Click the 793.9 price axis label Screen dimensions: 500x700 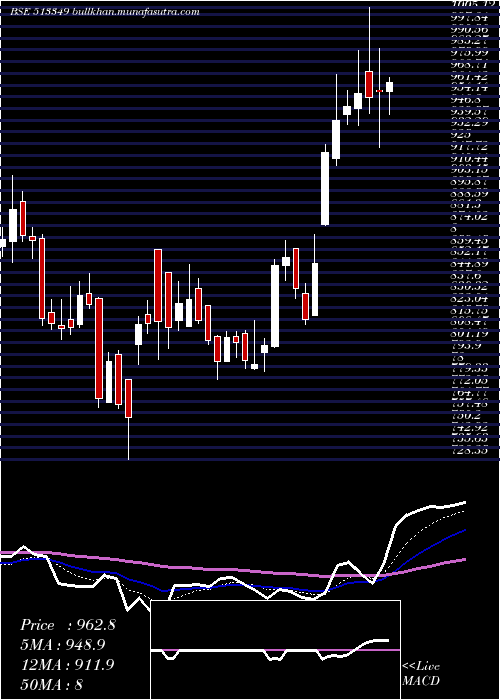click(x=464, y=346)
